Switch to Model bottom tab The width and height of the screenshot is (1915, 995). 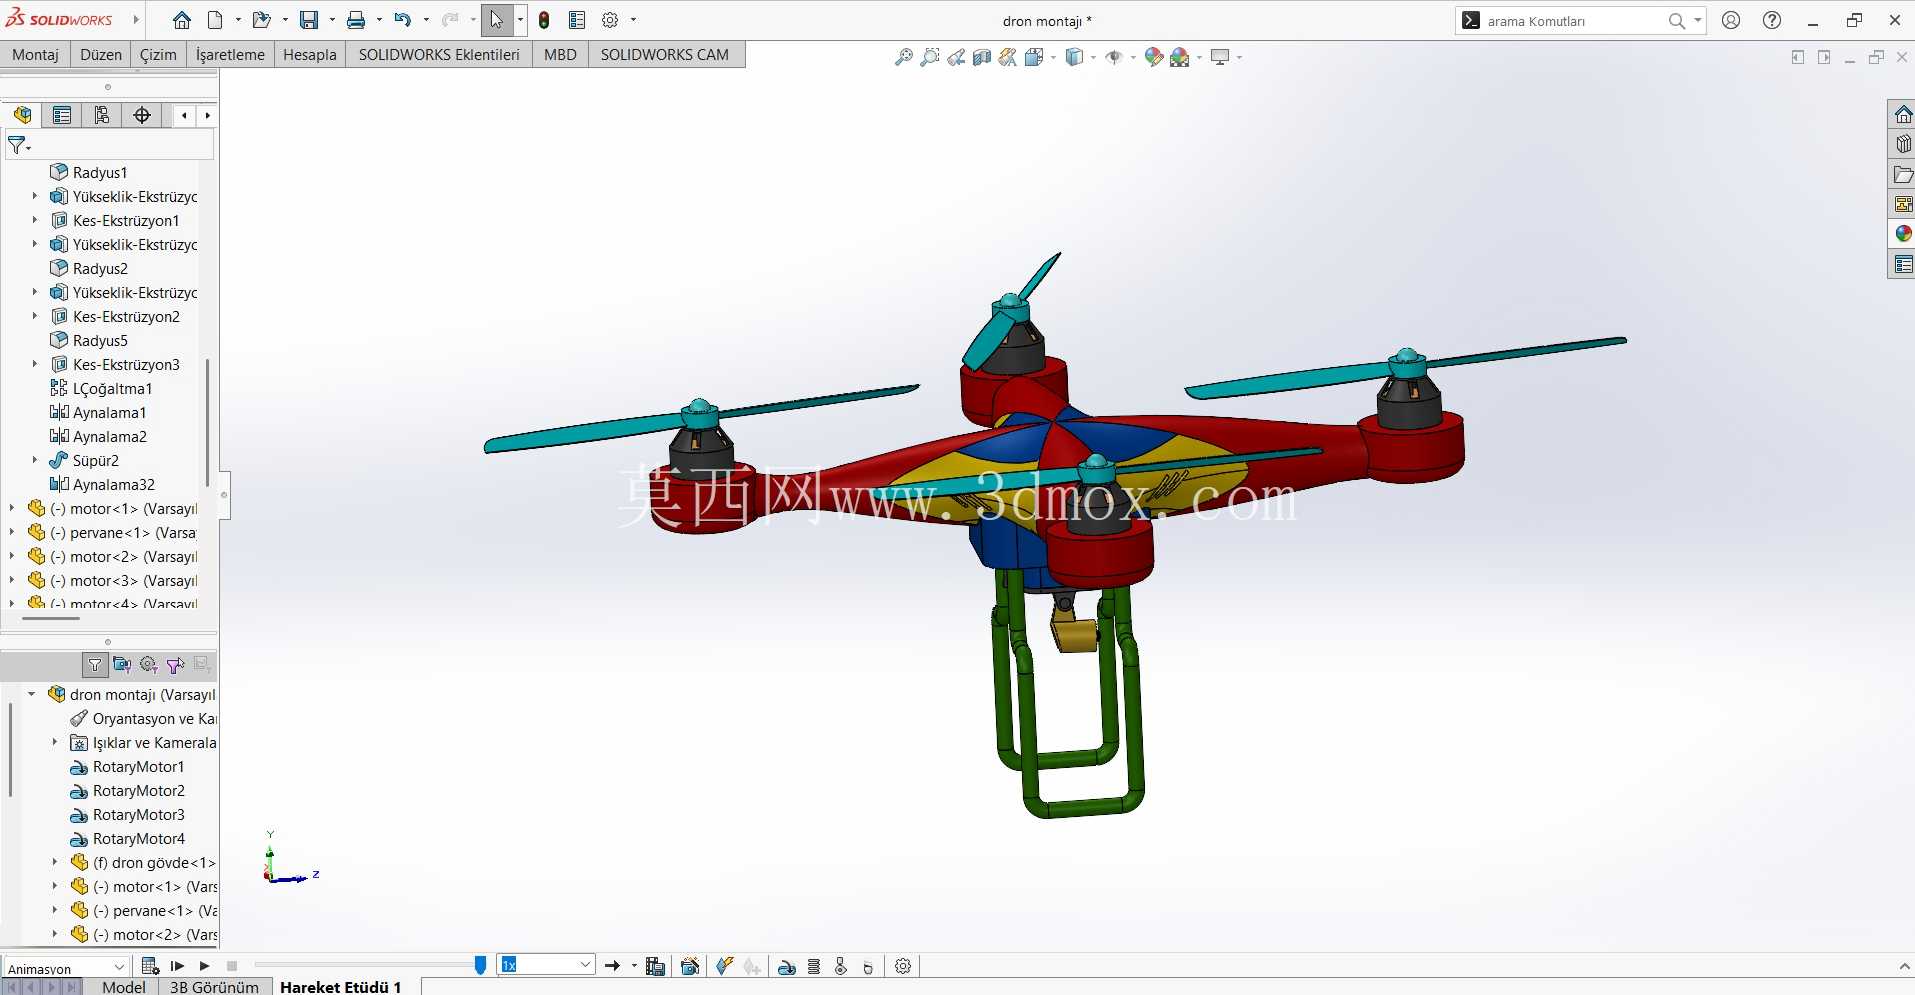tap(124, 987)
